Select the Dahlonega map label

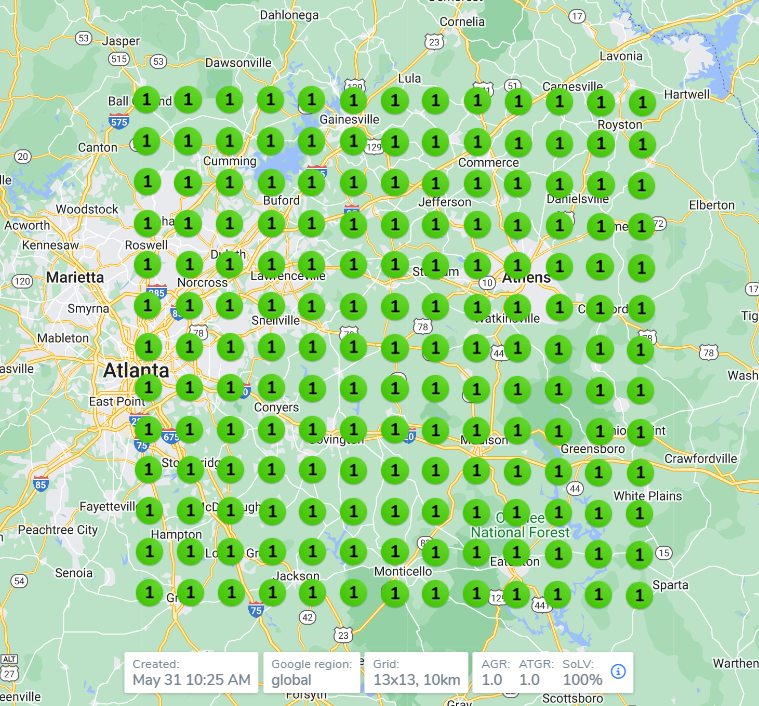click(289, 15)
